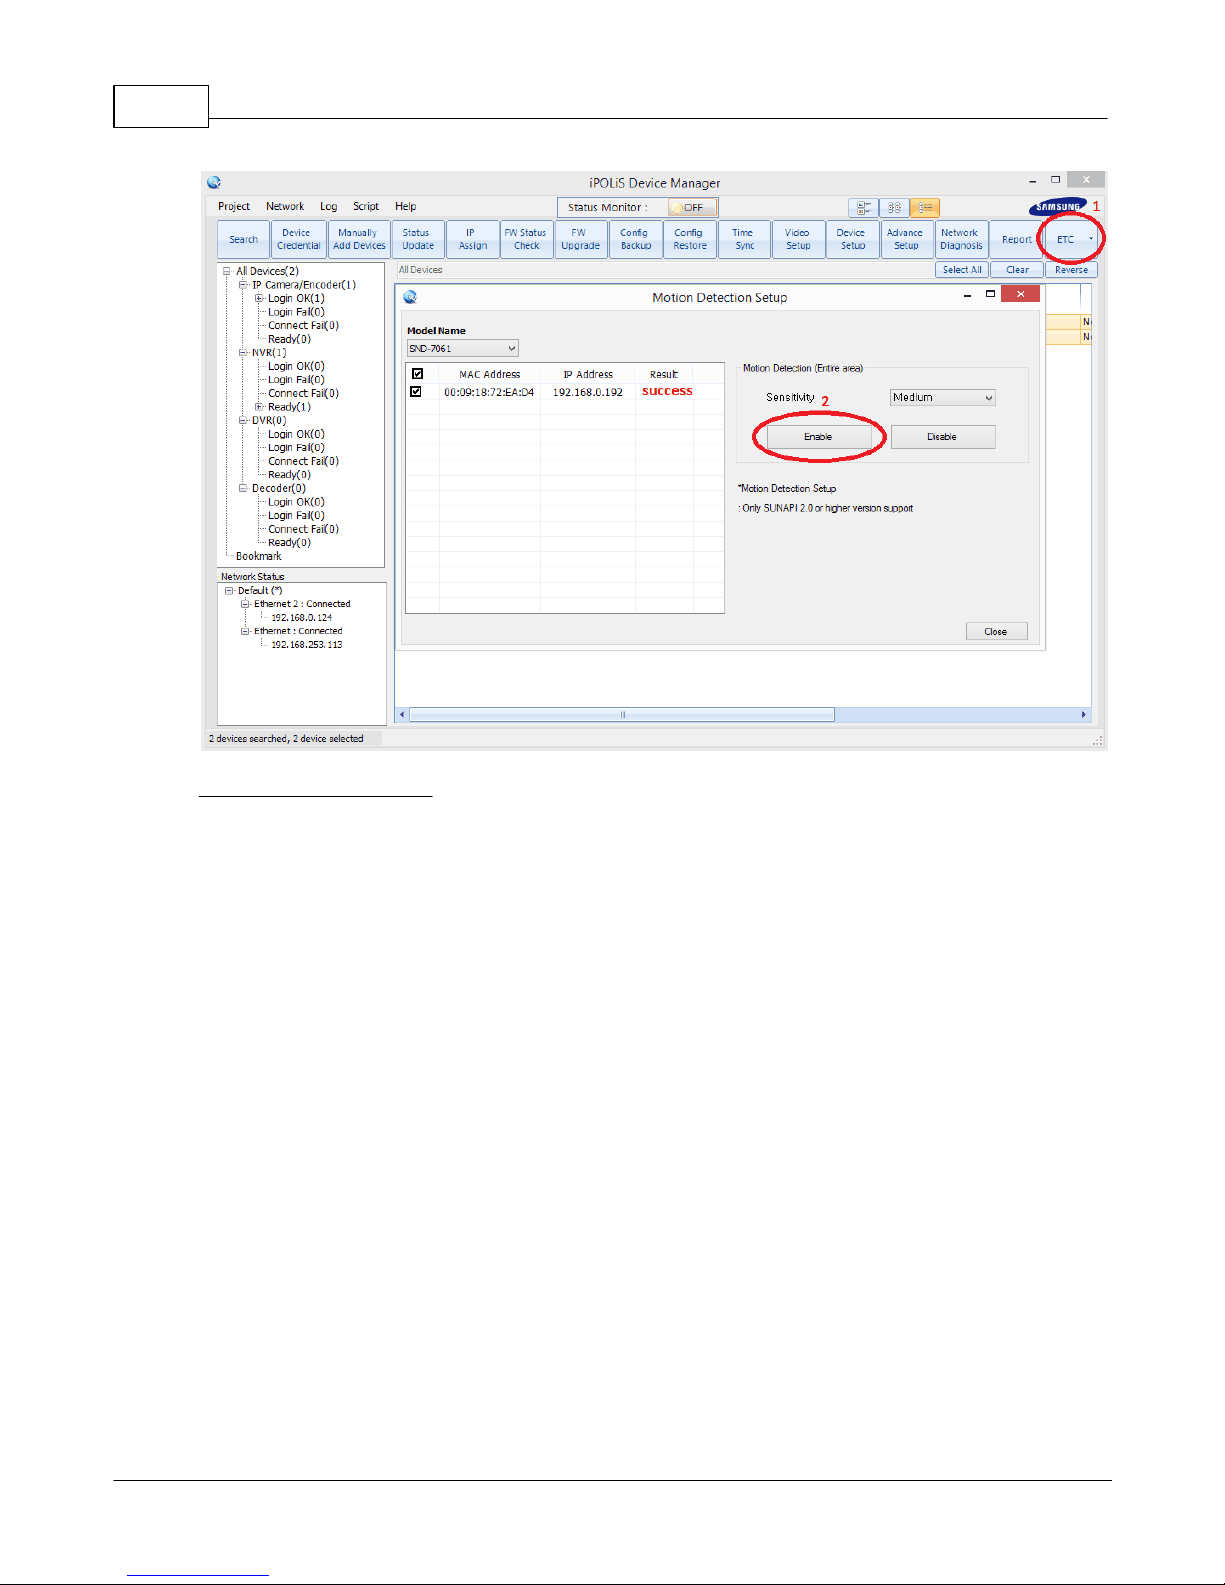Open Config Backup
The width and height of the screenshot is (1225, 1585).
[635, 240]
